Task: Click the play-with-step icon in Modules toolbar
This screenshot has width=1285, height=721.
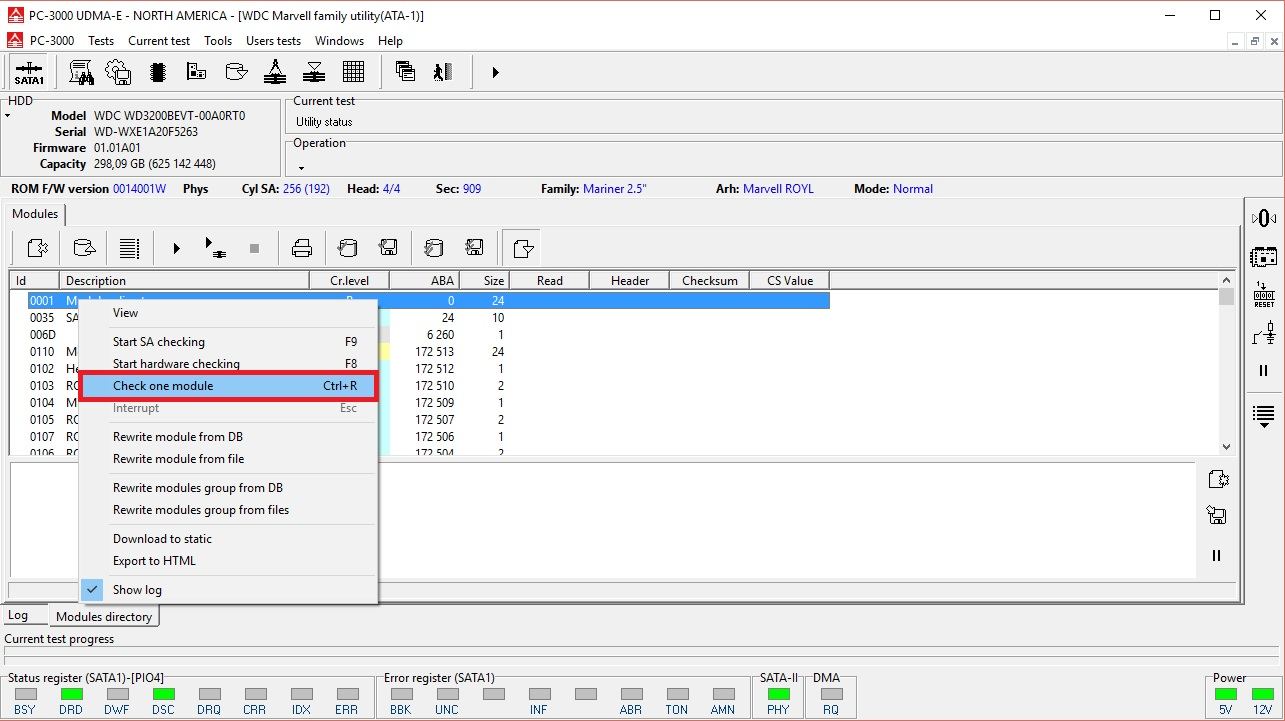Action: click(x=214, y=248)
